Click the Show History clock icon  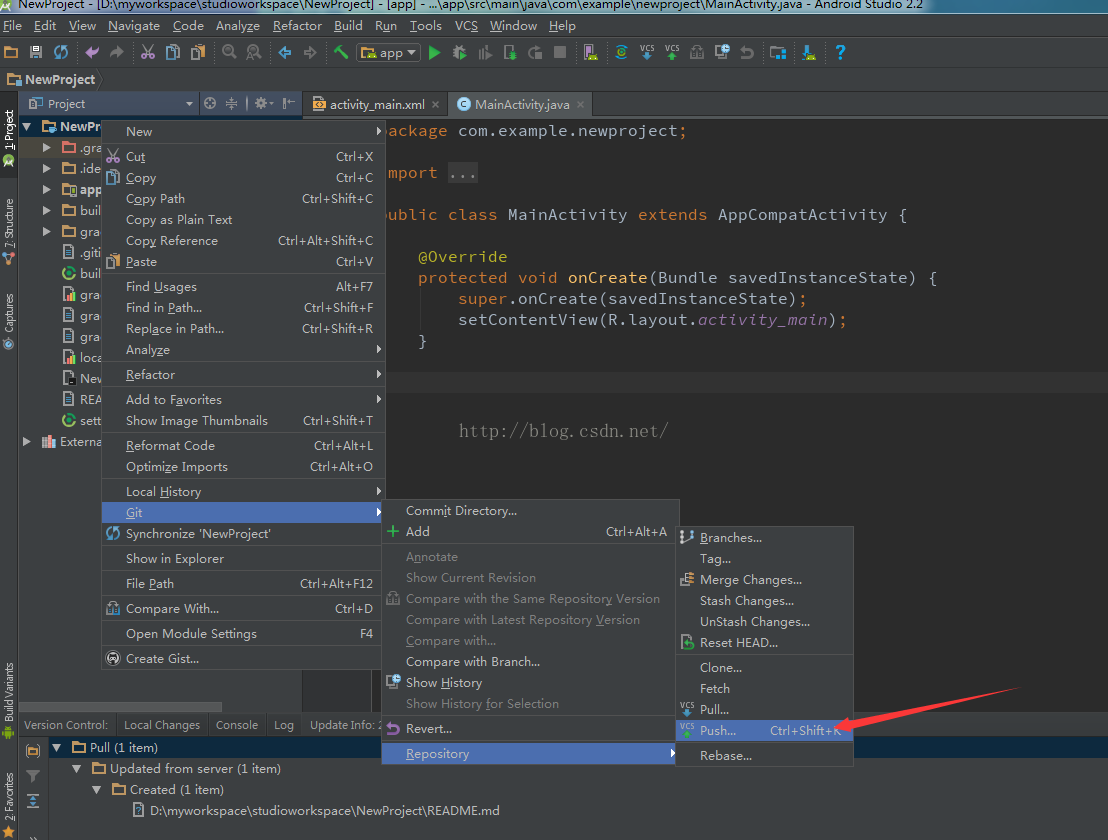722,52
